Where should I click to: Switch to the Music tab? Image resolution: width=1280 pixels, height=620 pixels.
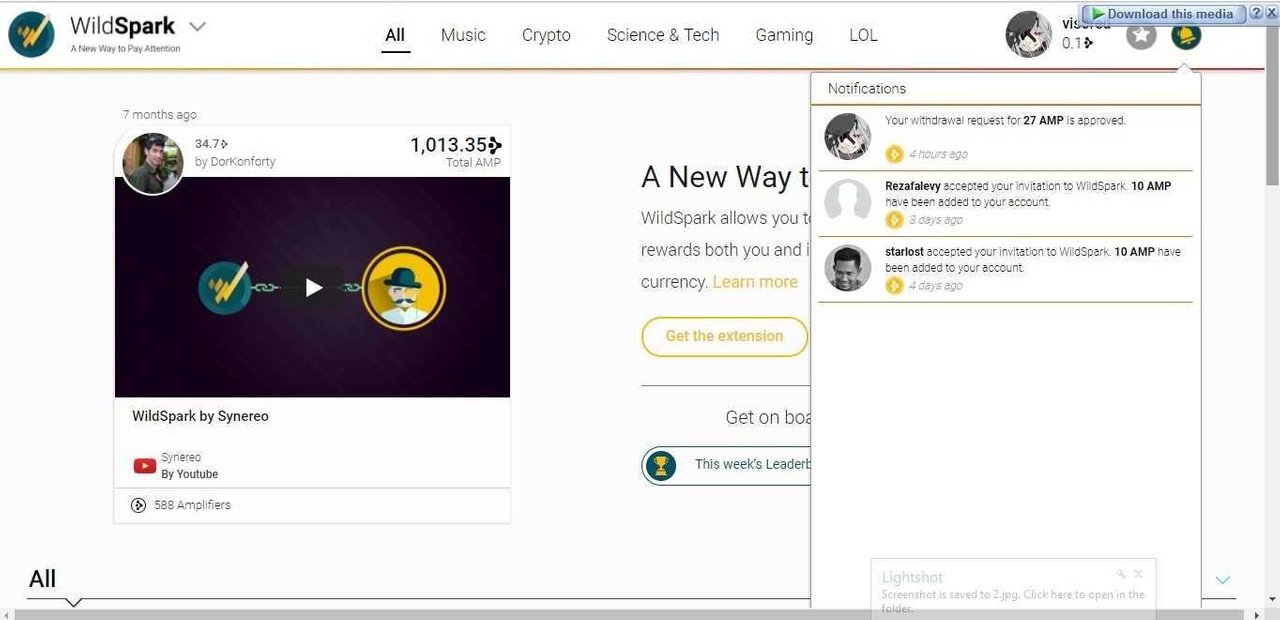coord(463,35)
